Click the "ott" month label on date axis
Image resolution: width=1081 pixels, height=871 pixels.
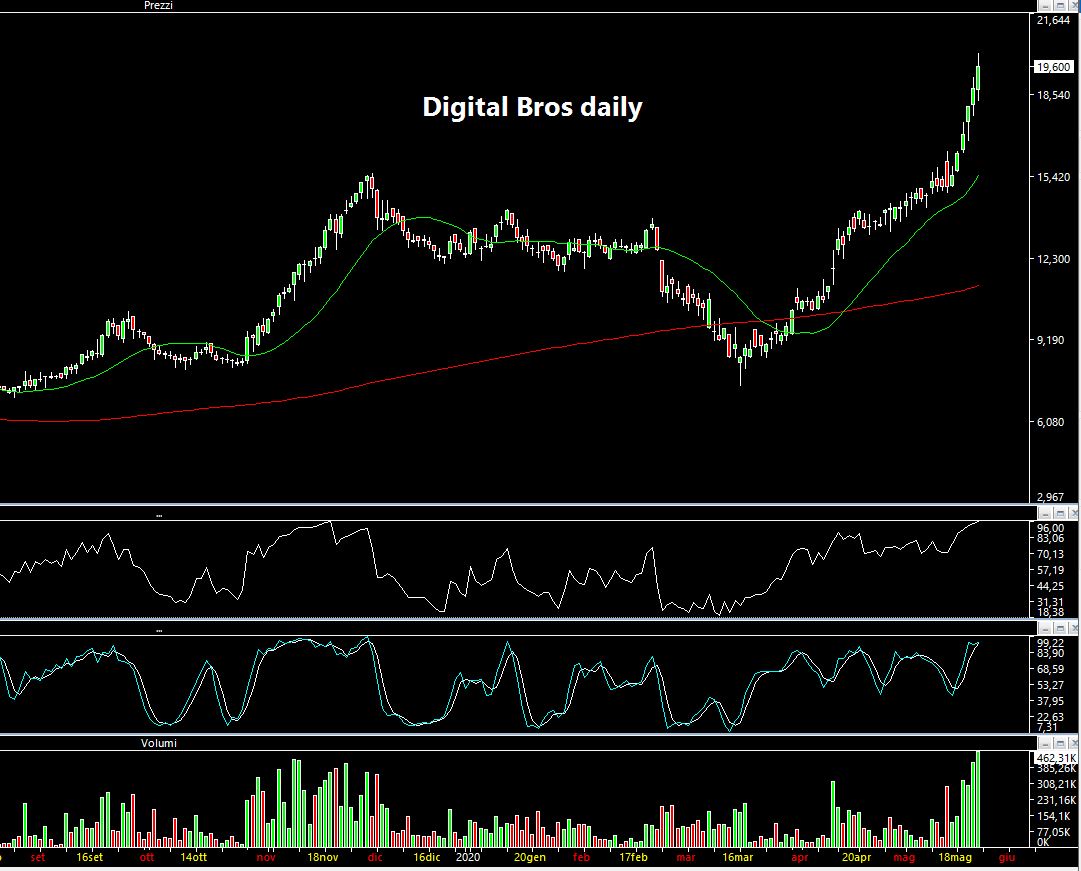click(x=147, y=857)
